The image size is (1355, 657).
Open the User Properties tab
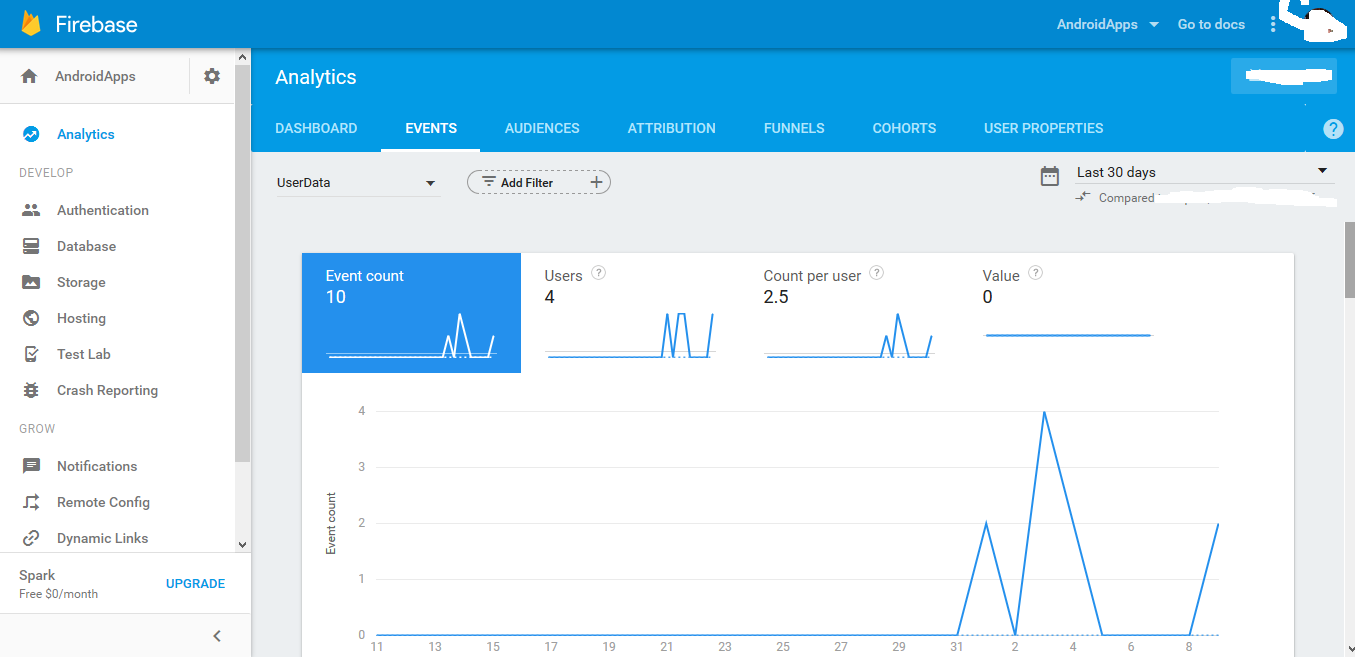click(1044, 128)
